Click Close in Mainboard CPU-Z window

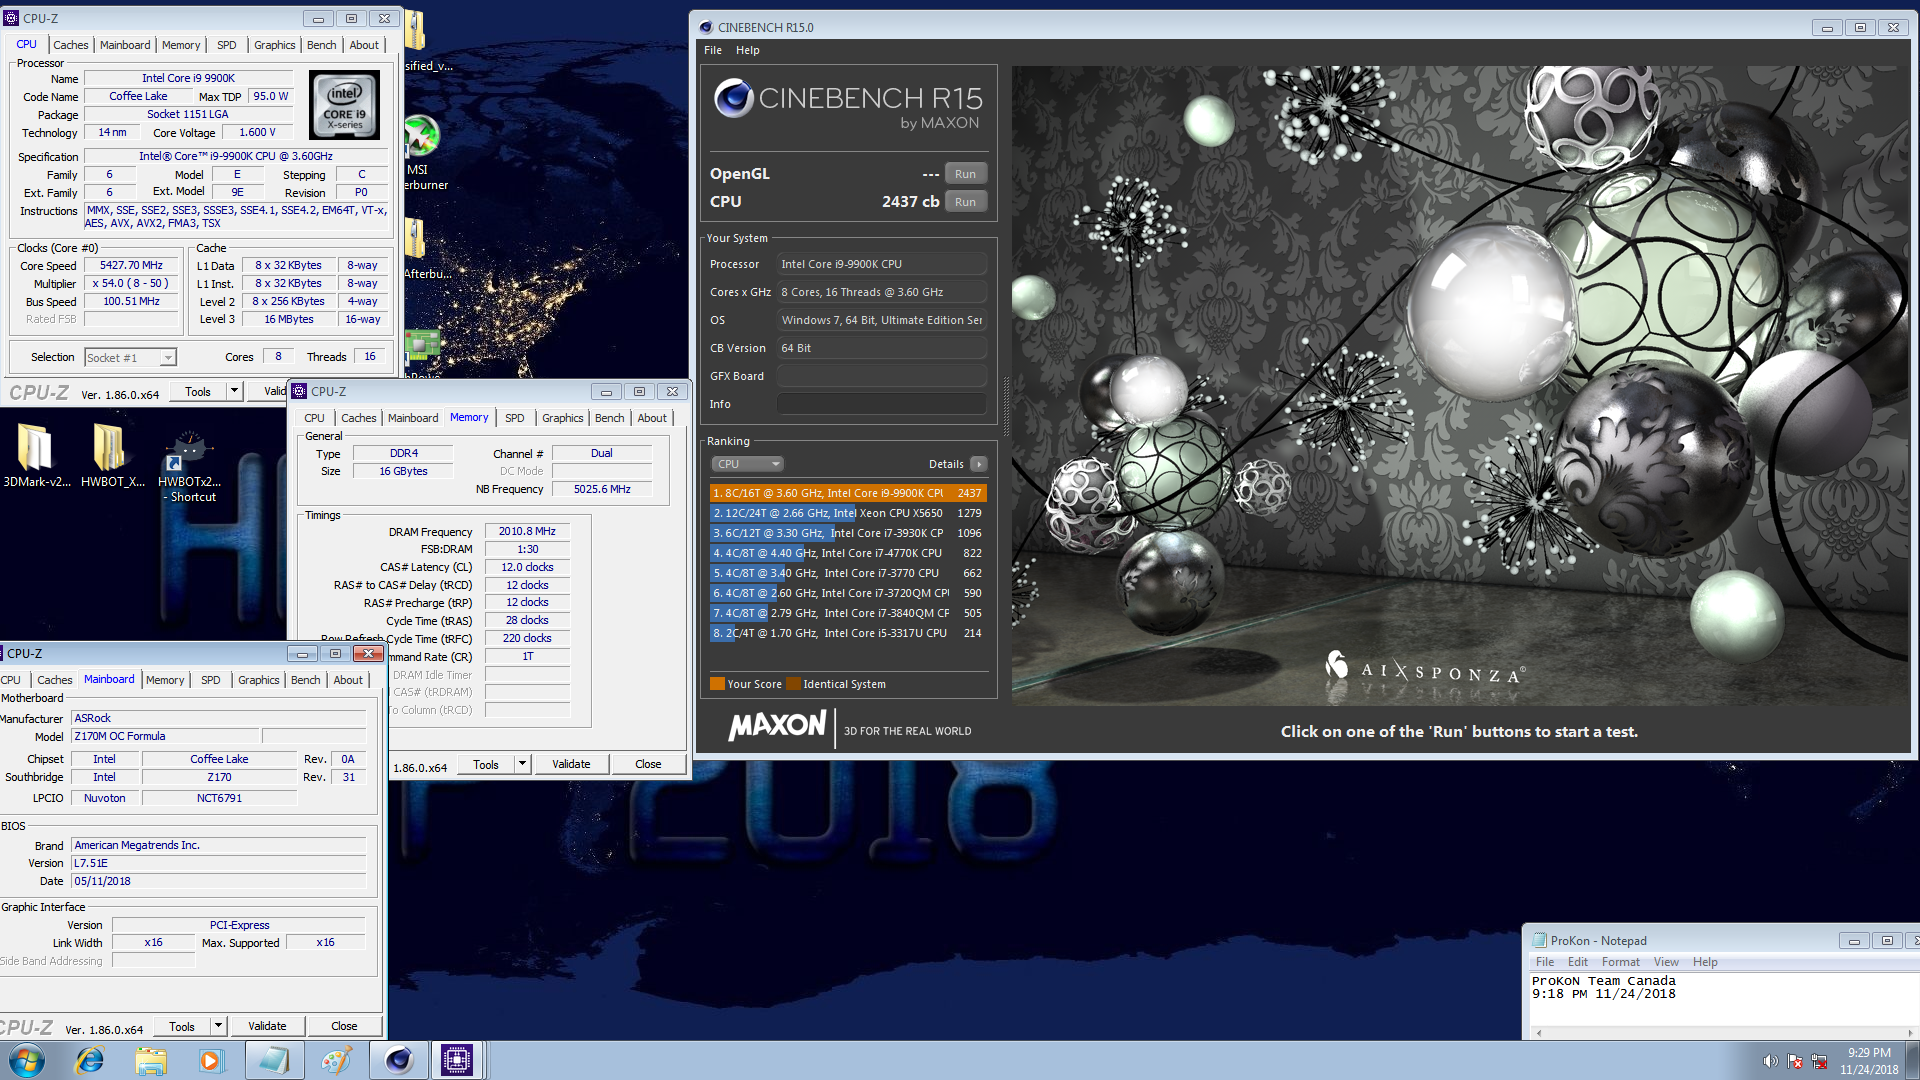pyautogui.click(x=344, y=1026)
